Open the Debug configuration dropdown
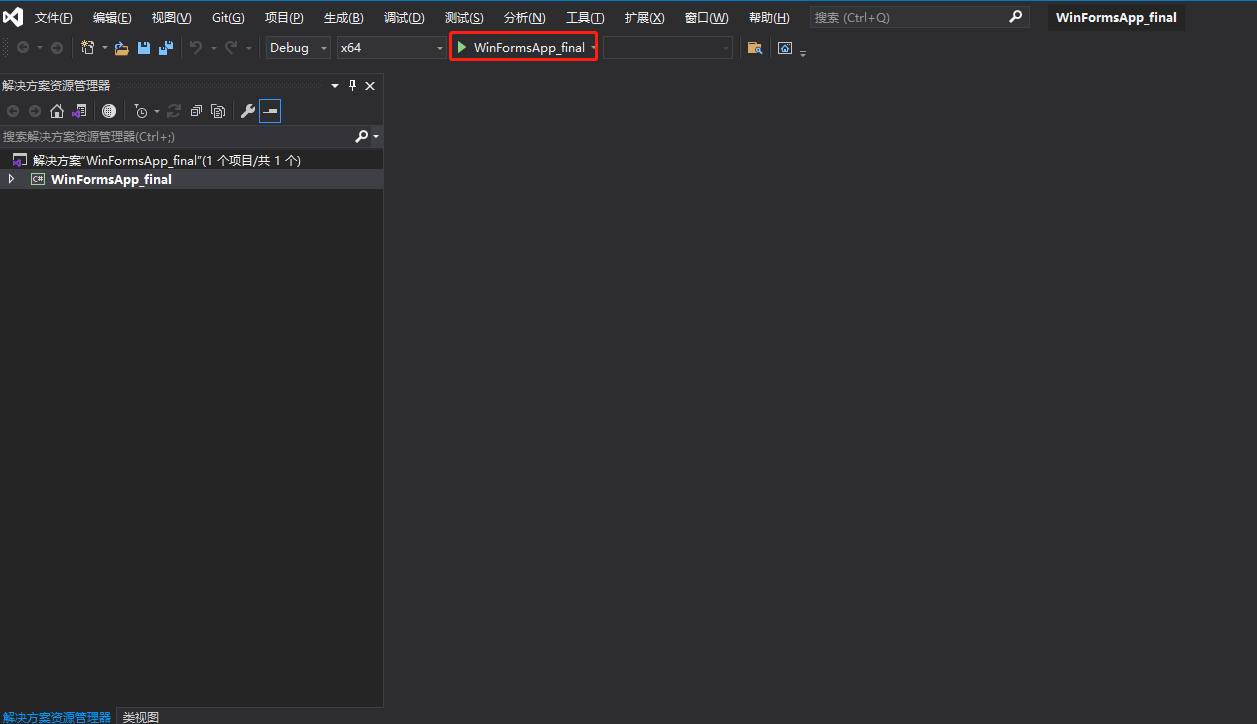 pyautogui.click(x=298, y=48)
